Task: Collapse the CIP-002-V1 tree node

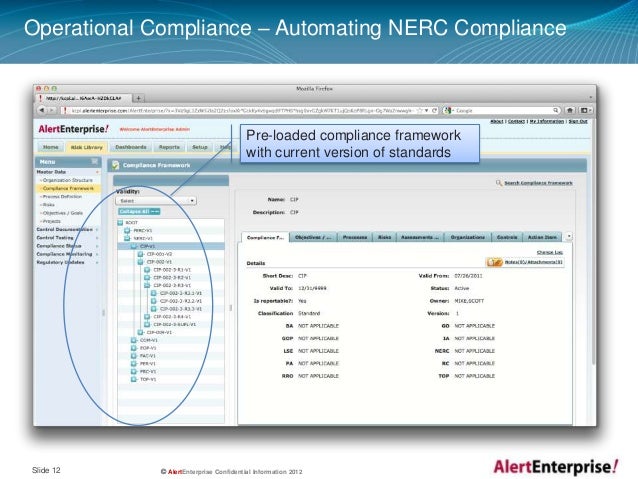Action: [140, 262]
